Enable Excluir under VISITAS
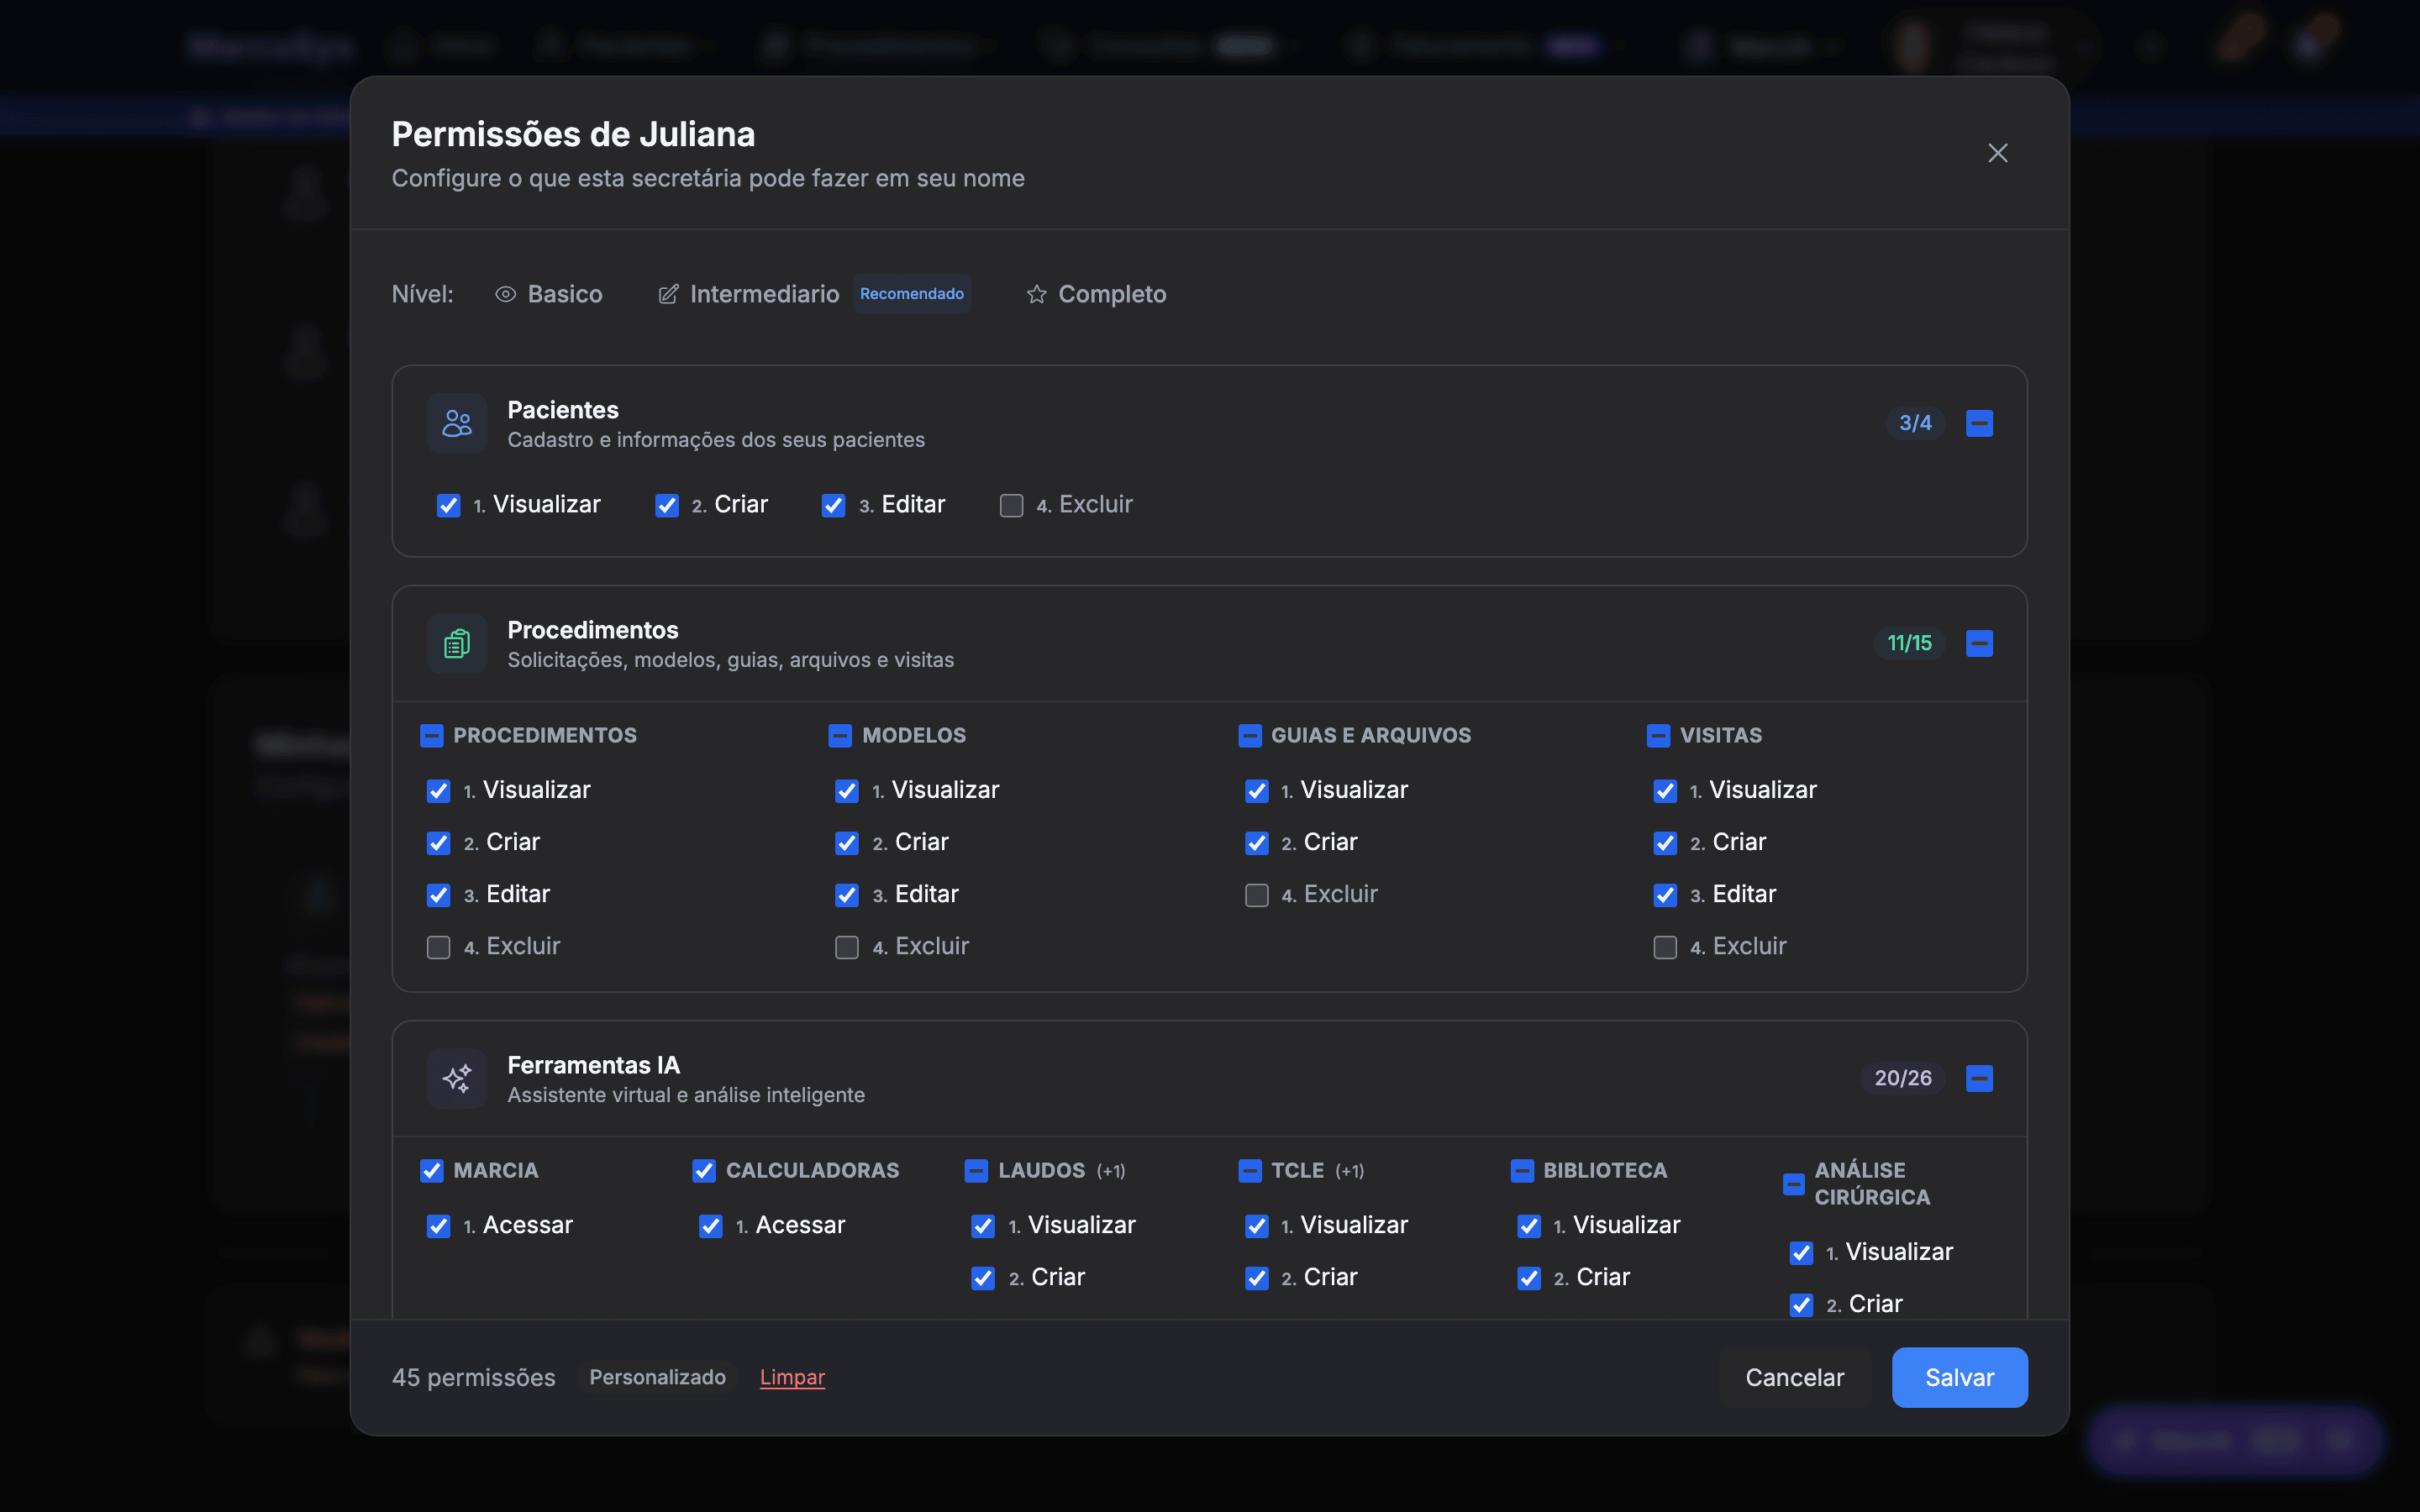The image size is (2420, 1512). 1665,947
